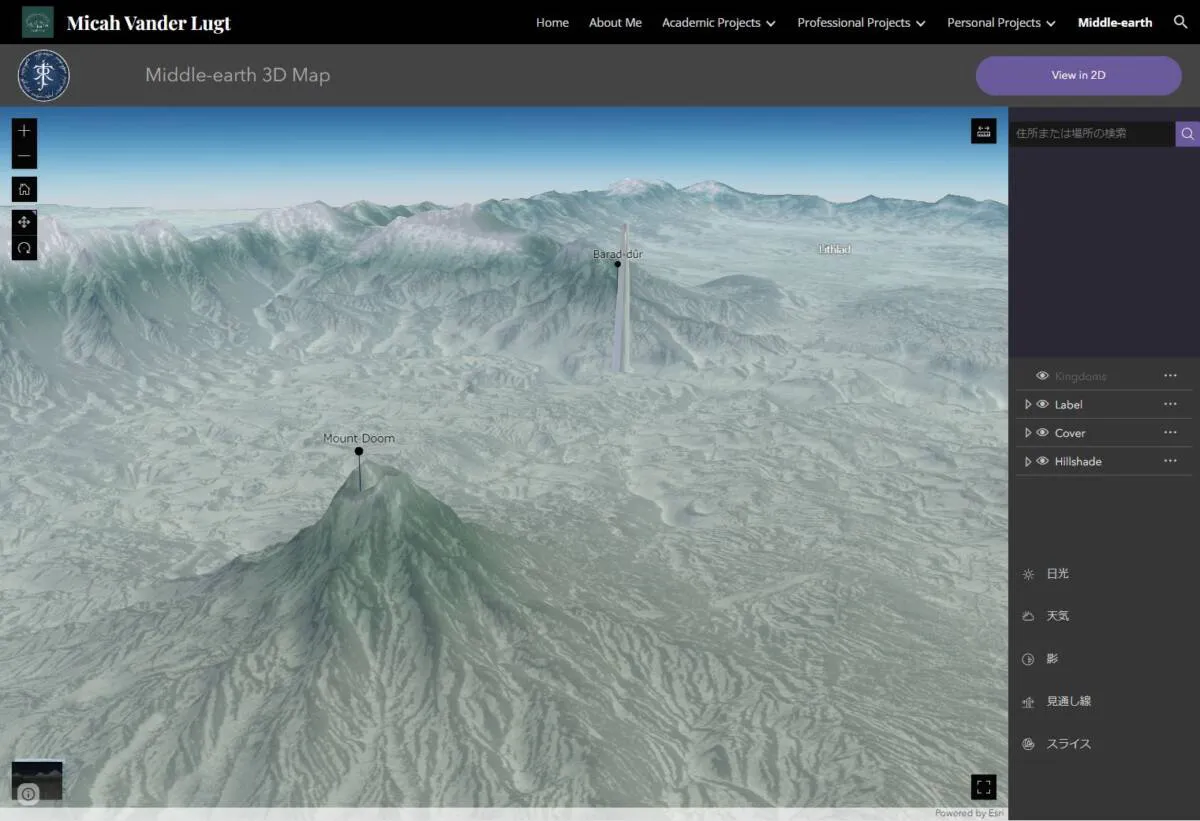Activate the rotate navigation tool

[x=24, y=248]
